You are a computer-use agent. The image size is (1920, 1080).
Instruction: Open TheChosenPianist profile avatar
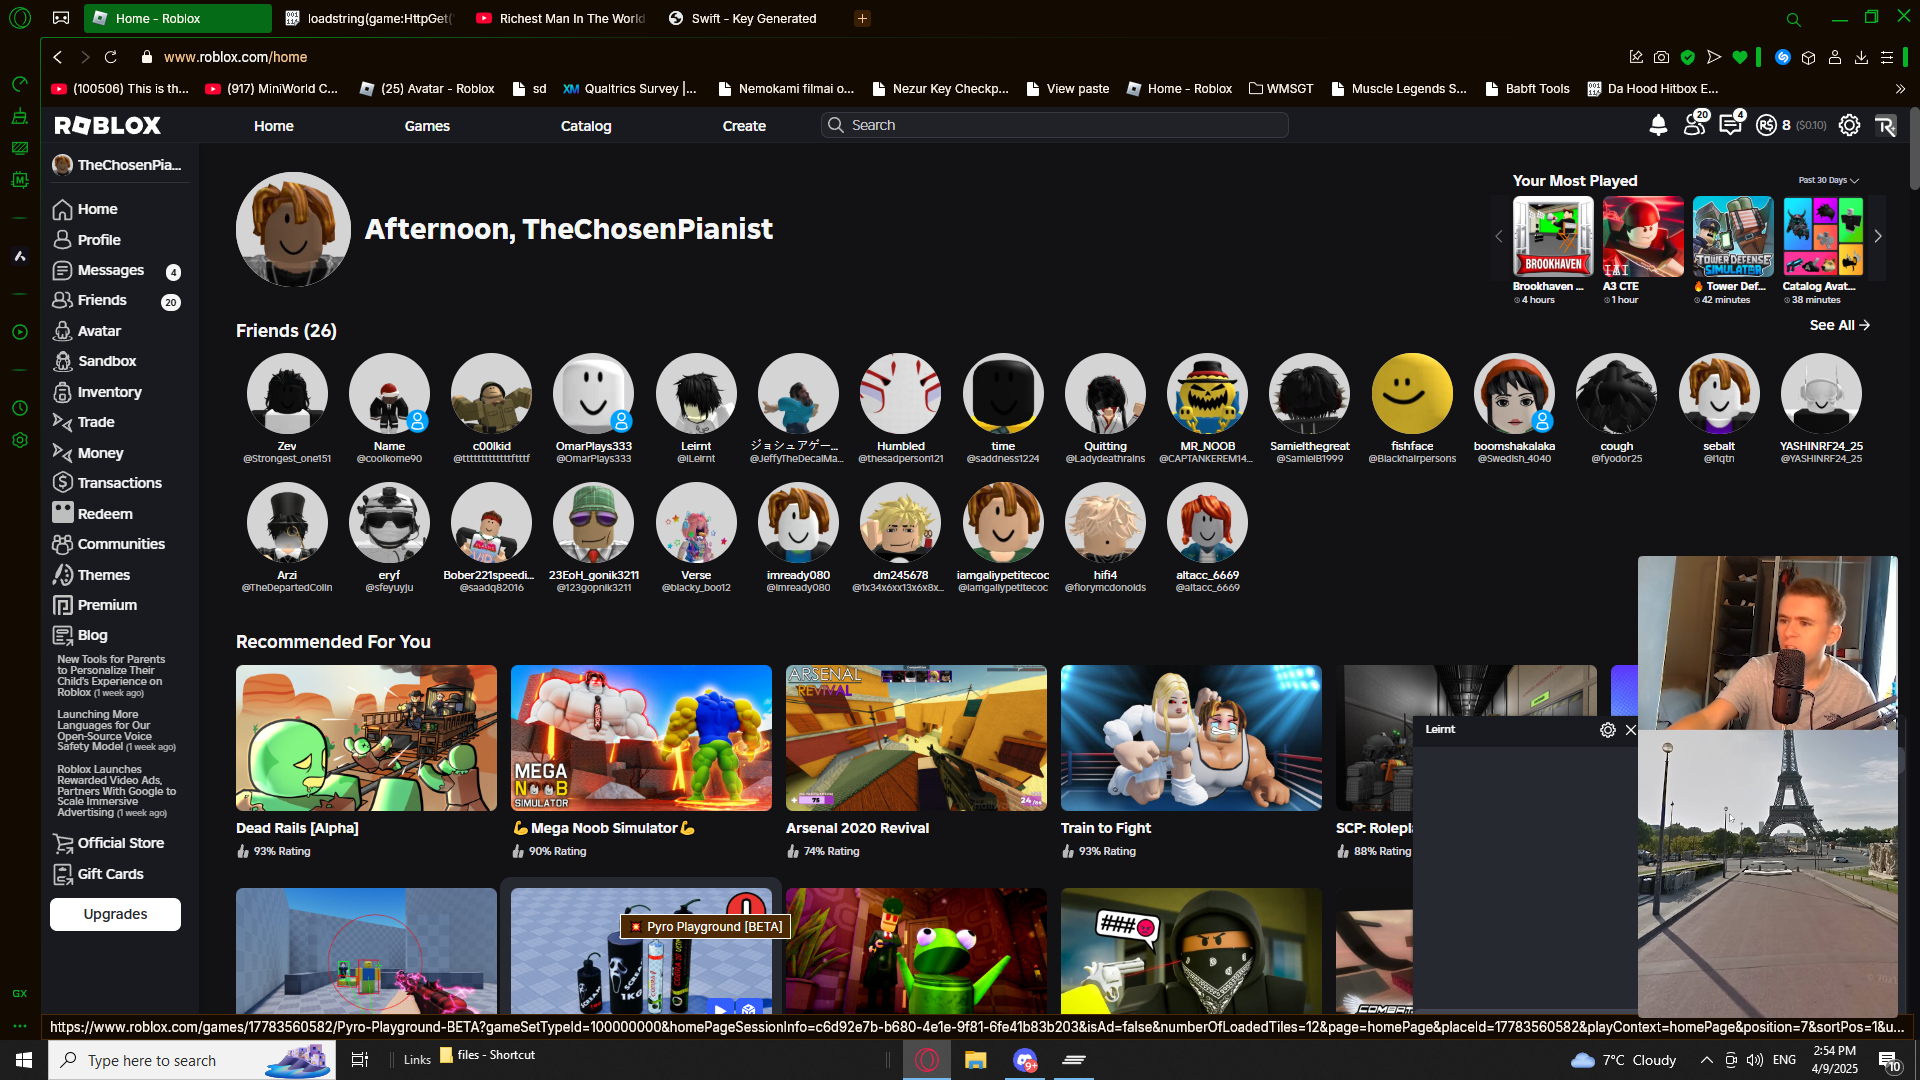pyautogui.click(x=293, y=229)
